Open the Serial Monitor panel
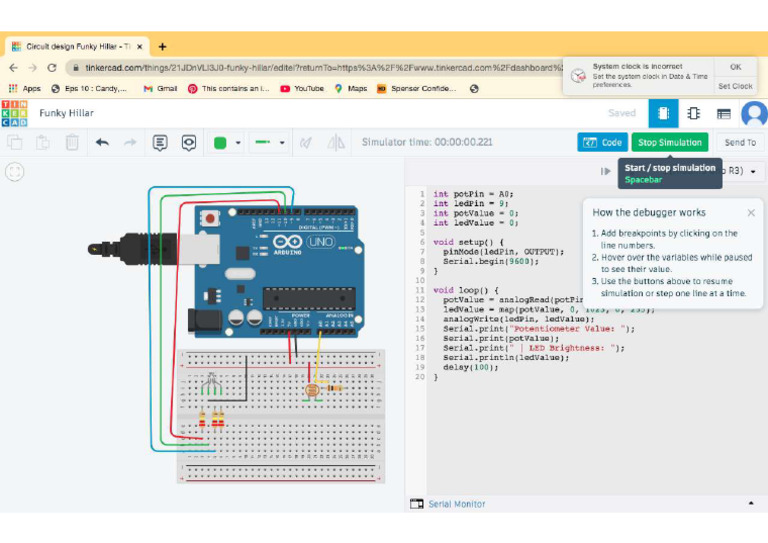Viewport: 768px width, 543px height. (x=457, y=504)
